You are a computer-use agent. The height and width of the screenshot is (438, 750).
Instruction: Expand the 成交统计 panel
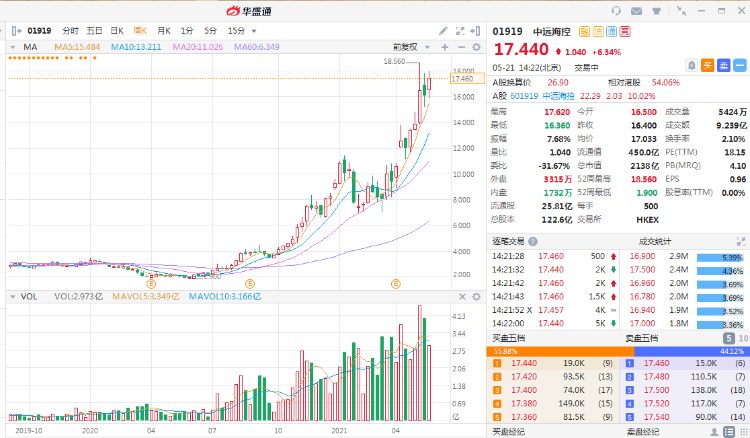(x=740, y=241)
